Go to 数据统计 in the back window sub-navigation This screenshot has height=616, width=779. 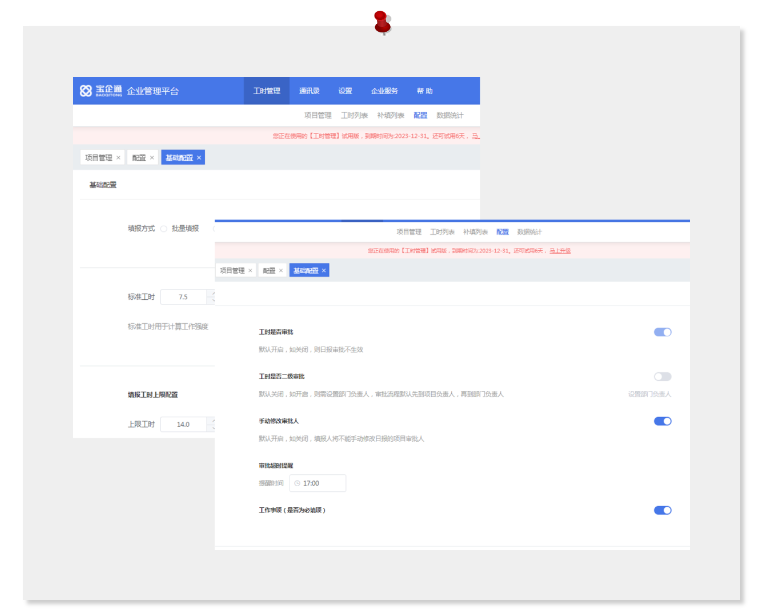(x=450, y=115)
